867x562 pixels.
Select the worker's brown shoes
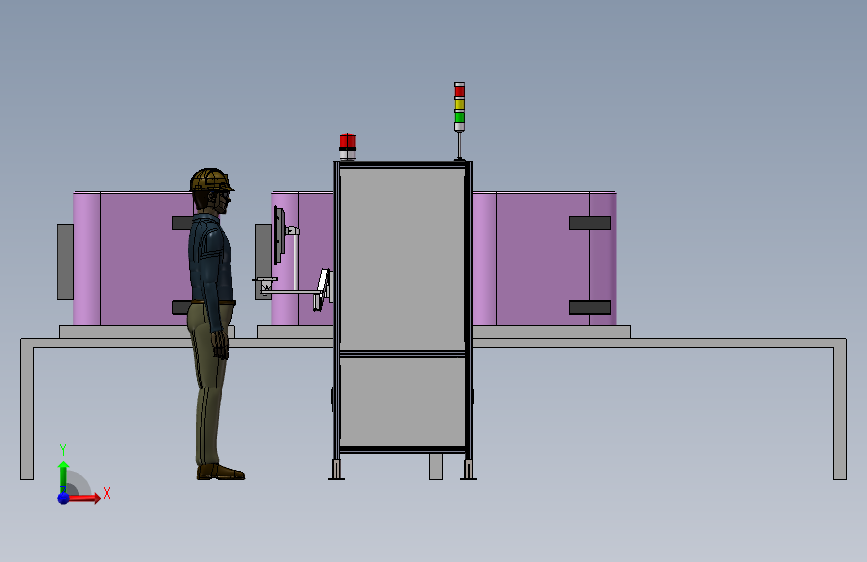point(220,472)
